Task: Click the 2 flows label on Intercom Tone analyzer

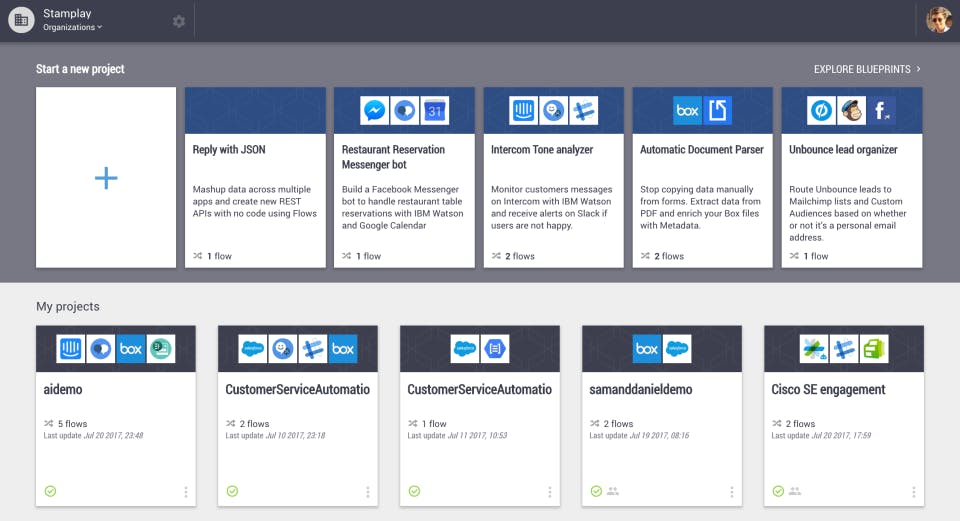Action: tap(520, 256)
